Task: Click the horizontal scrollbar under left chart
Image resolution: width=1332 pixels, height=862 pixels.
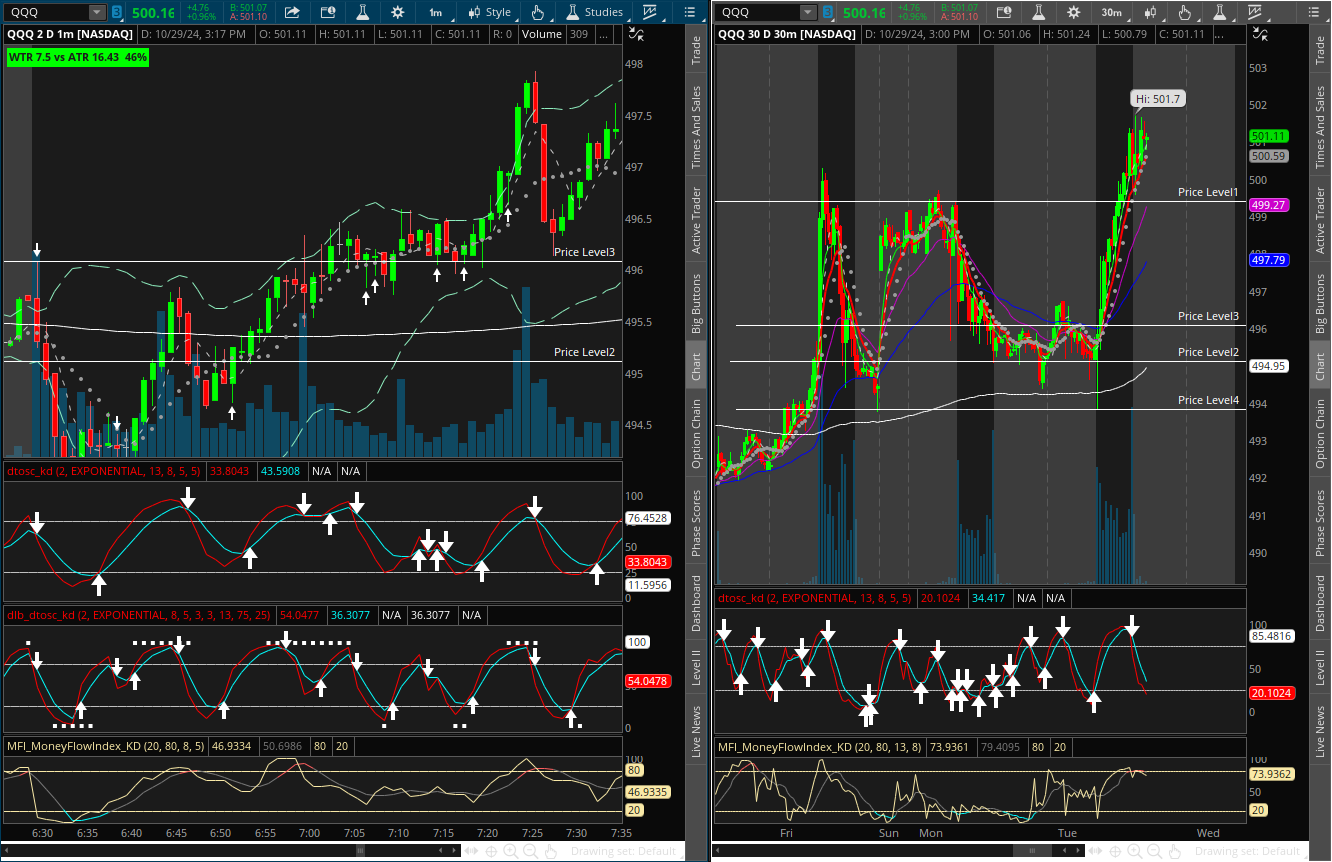Action: (x=360, y=849)
